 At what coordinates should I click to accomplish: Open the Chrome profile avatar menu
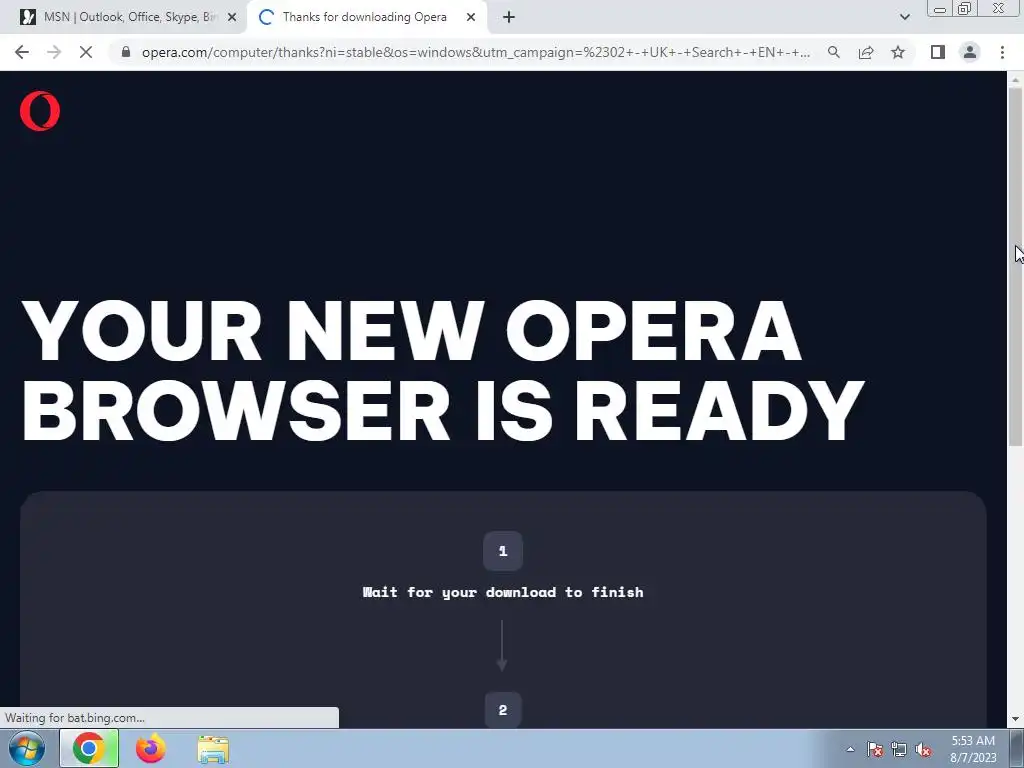pyautogui.click(x=970, y=52)
